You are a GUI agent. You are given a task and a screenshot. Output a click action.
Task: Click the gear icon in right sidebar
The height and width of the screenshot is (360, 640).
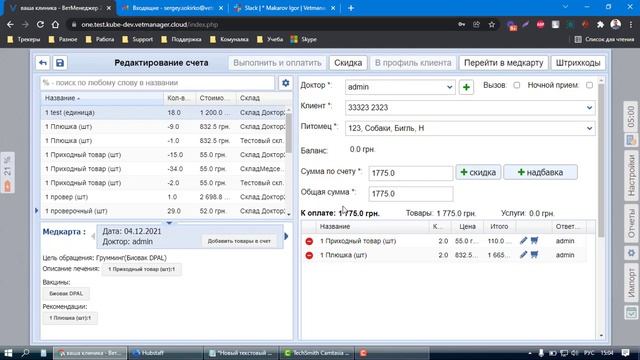631,253
